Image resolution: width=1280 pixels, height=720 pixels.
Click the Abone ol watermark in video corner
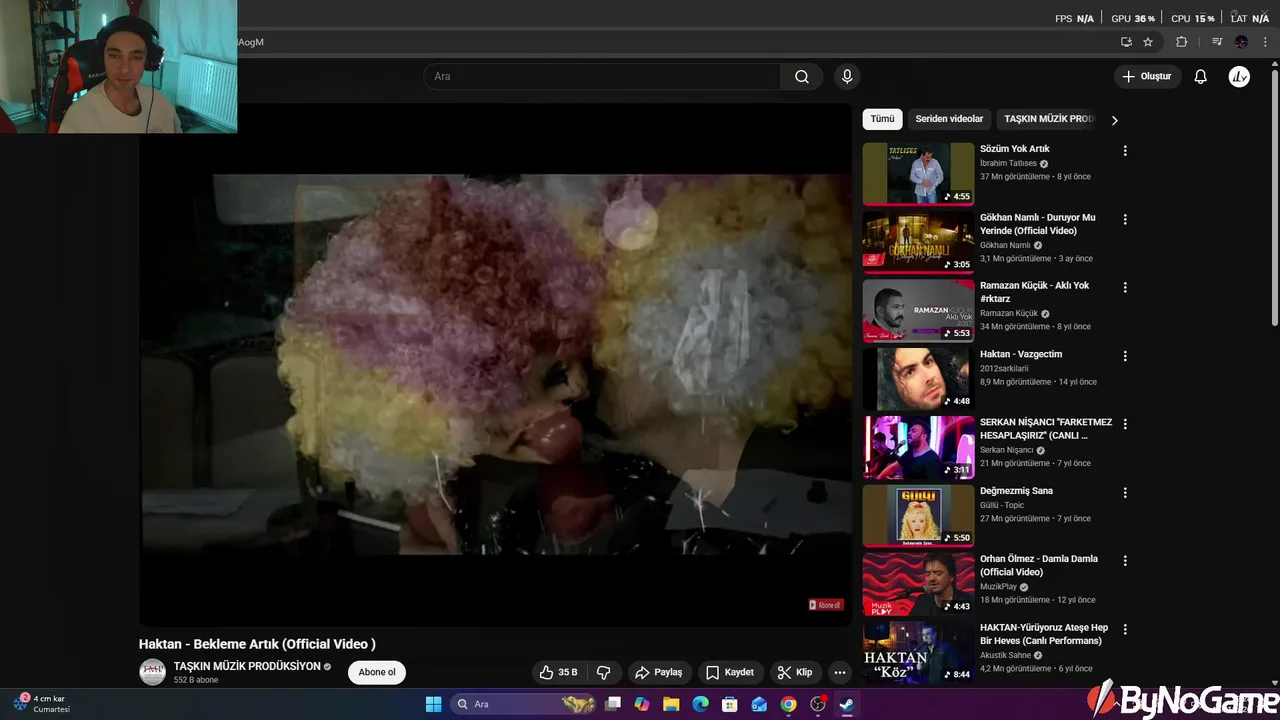(x=826, y=605)
